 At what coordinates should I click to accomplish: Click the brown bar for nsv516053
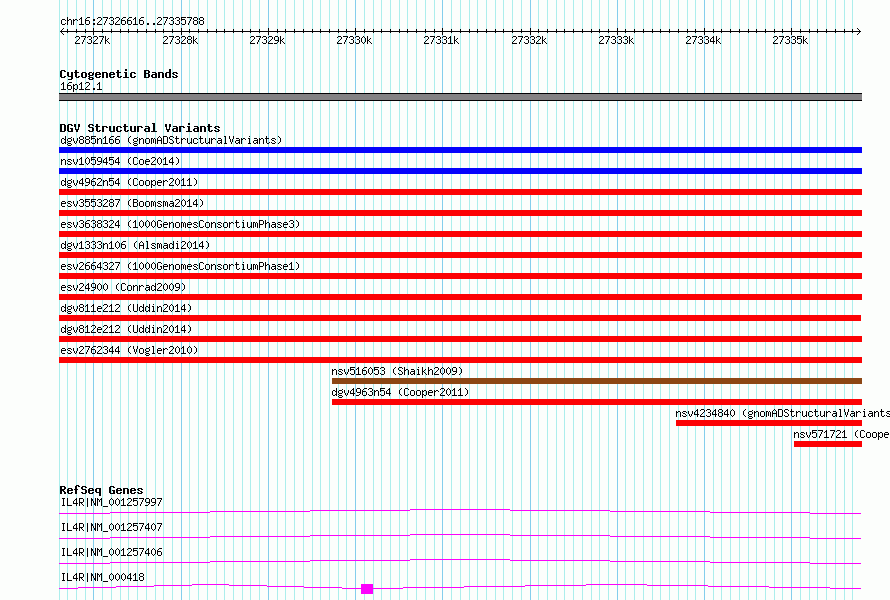[x=597, y=381]
